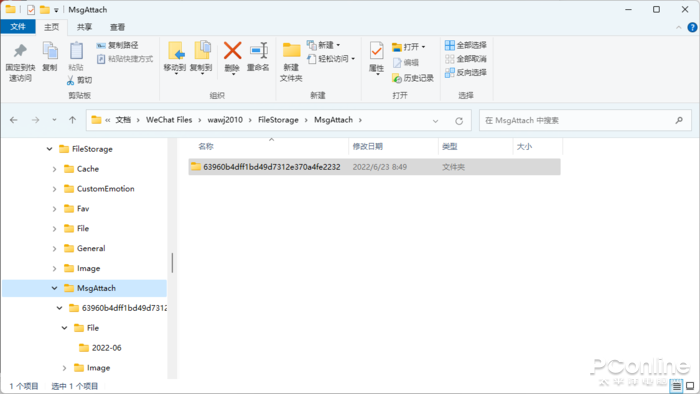Collapse FileStorage tree node
700x394 pixels.
tap(49, 149)
